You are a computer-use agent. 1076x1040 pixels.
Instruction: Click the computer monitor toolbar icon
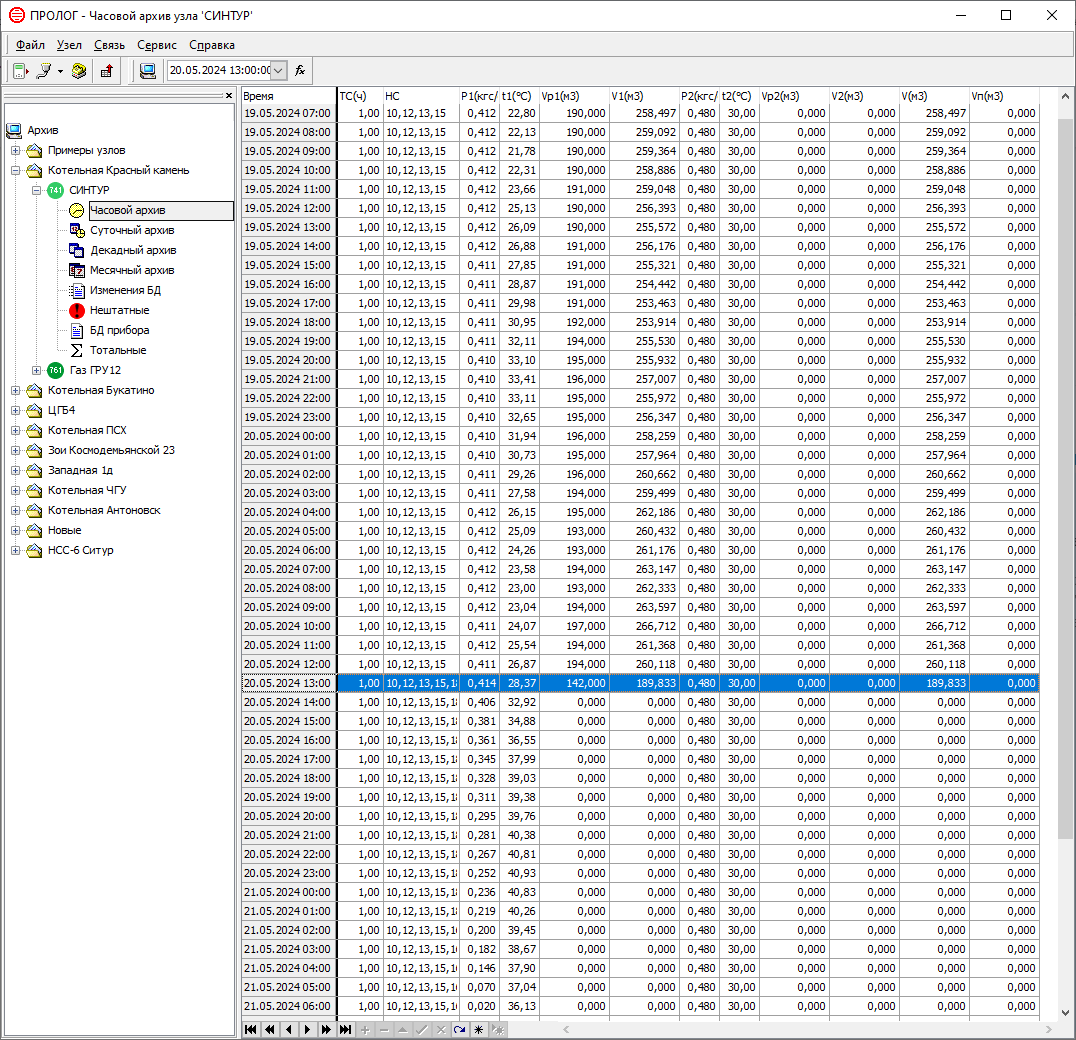[x=148, y=71]
